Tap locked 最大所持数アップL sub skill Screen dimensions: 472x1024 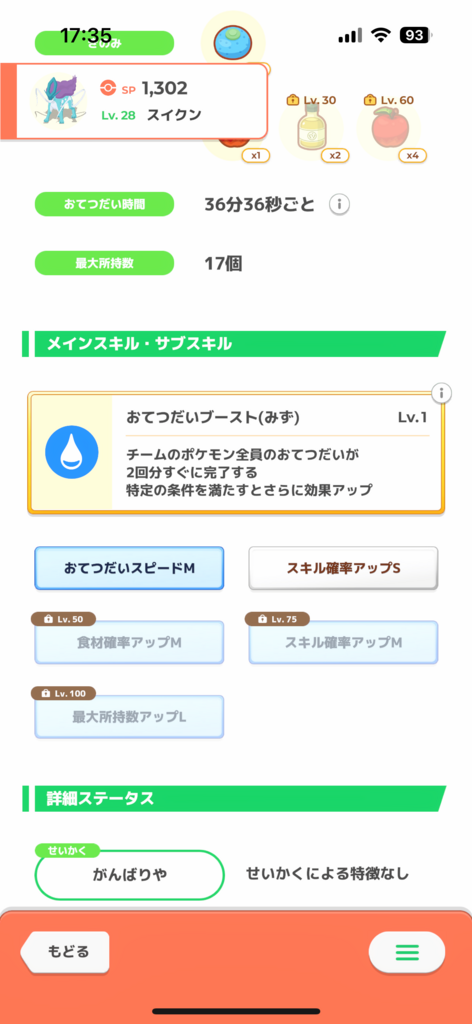tap(129, 716)
